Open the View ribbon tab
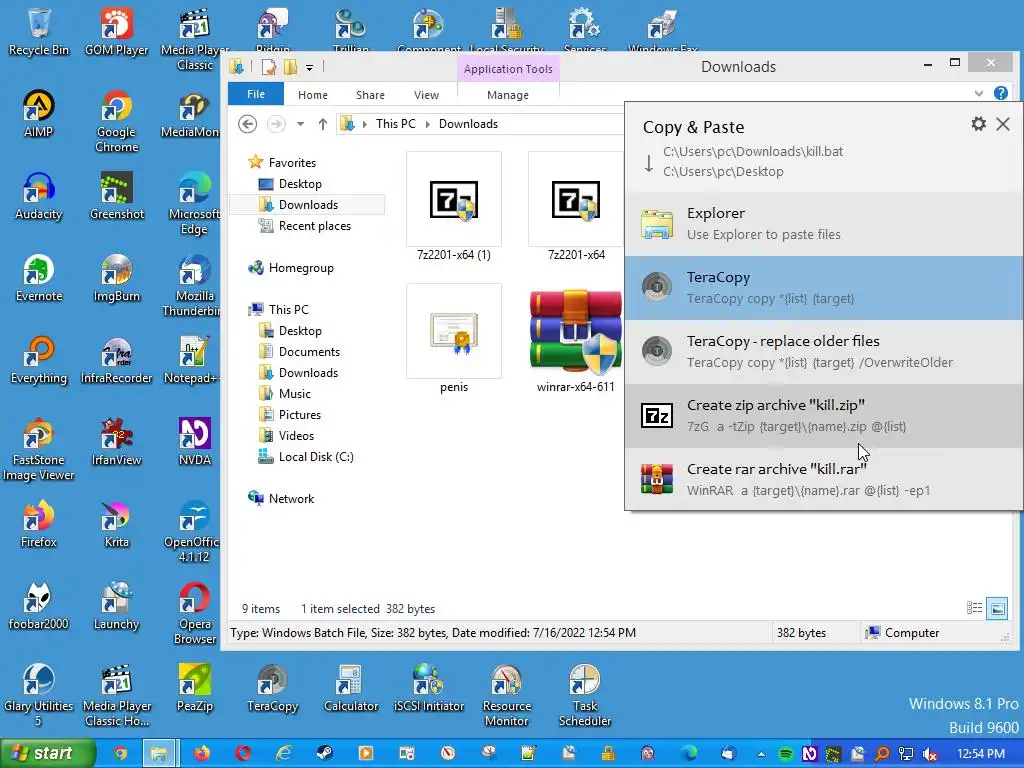This screenshot has height=768, width=1024. click(x=426, y=95)
